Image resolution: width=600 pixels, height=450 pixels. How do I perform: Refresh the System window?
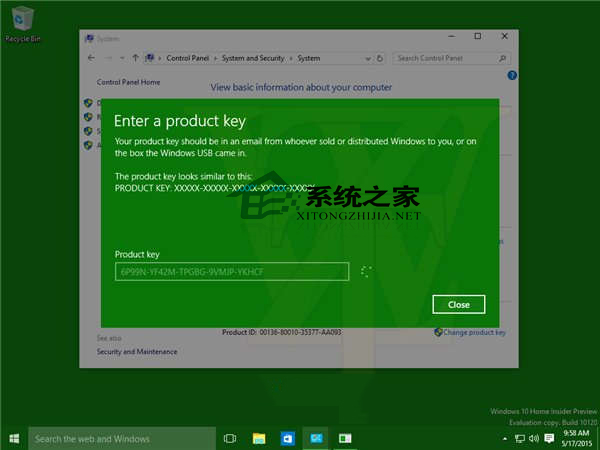pos(380,58)
